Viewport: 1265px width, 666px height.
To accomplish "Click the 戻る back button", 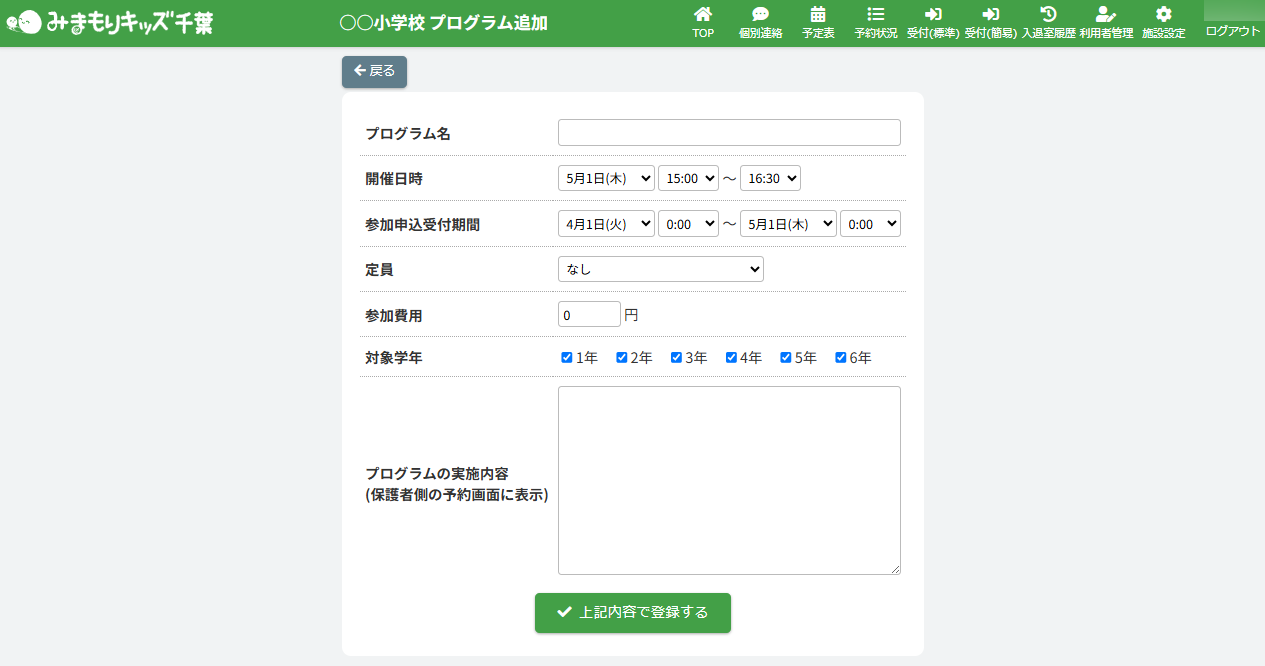I will pos(374,71).
